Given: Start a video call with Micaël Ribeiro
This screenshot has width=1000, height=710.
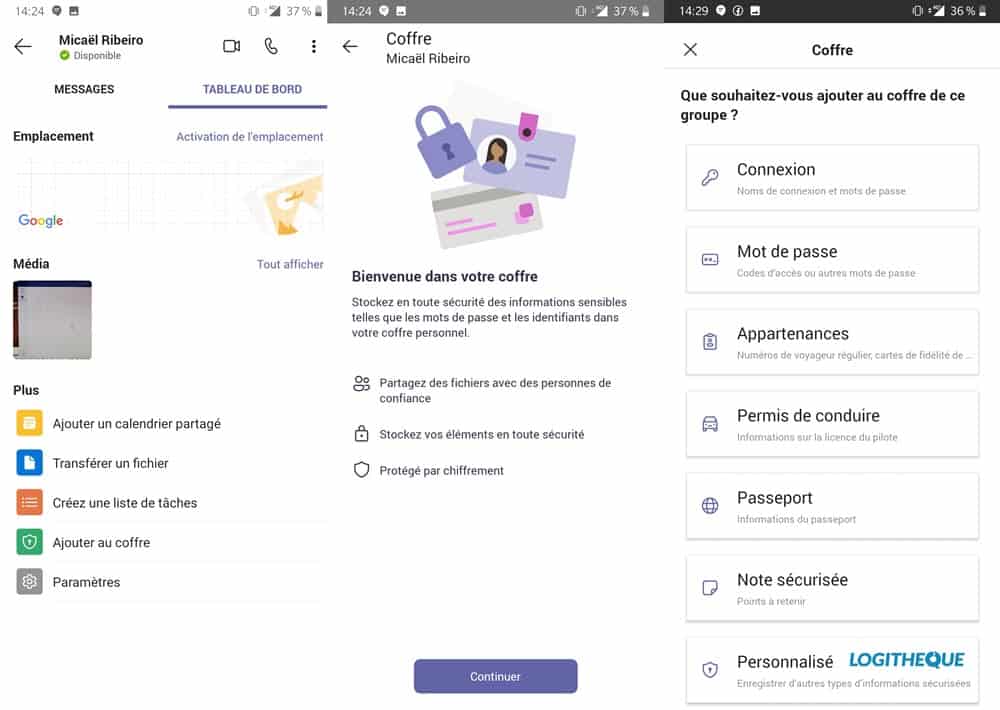Looking at the screenshot, I should 232,46.
